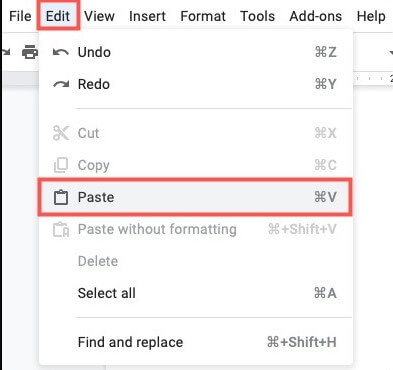The height and width of the screenshot is (370, 393).
Task: Open the Add-ons menu
Action: [x=315, y=16]
